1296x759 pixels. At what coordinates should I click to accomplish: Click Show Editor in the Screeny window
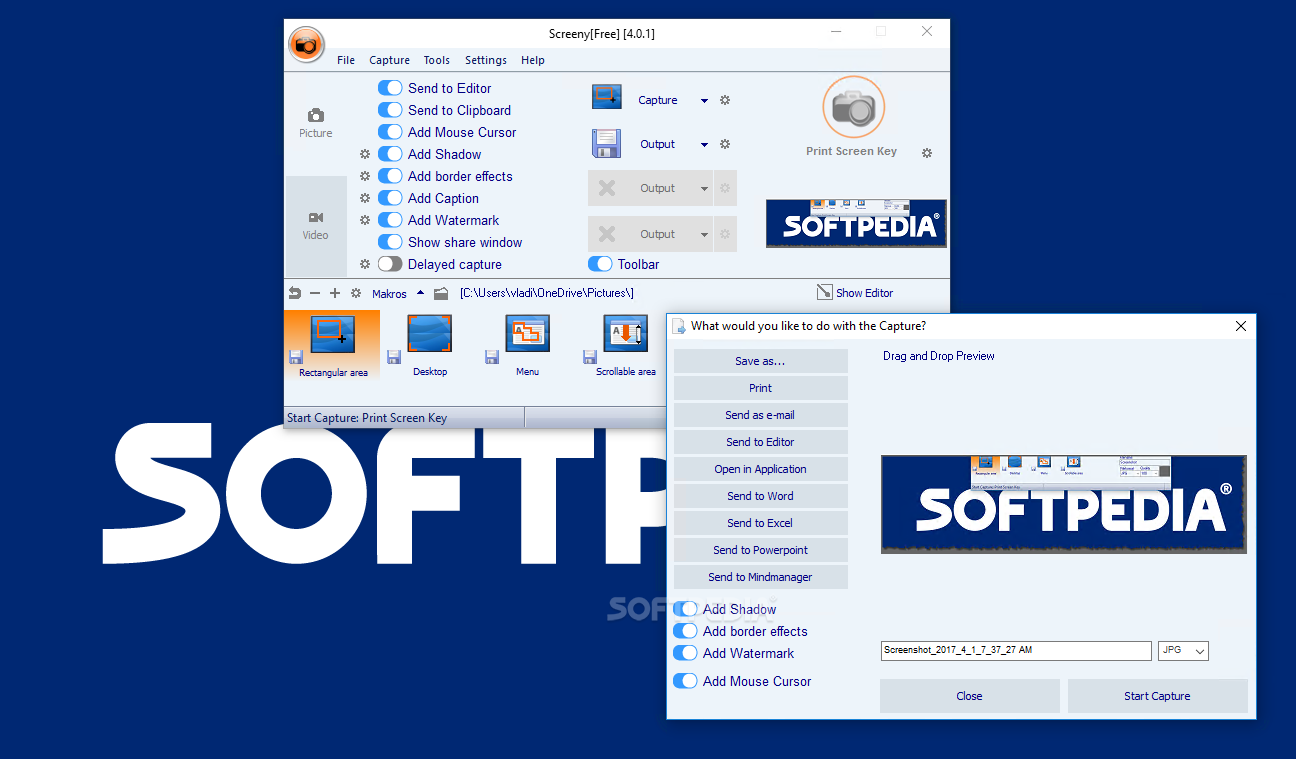tap(855, 293)
